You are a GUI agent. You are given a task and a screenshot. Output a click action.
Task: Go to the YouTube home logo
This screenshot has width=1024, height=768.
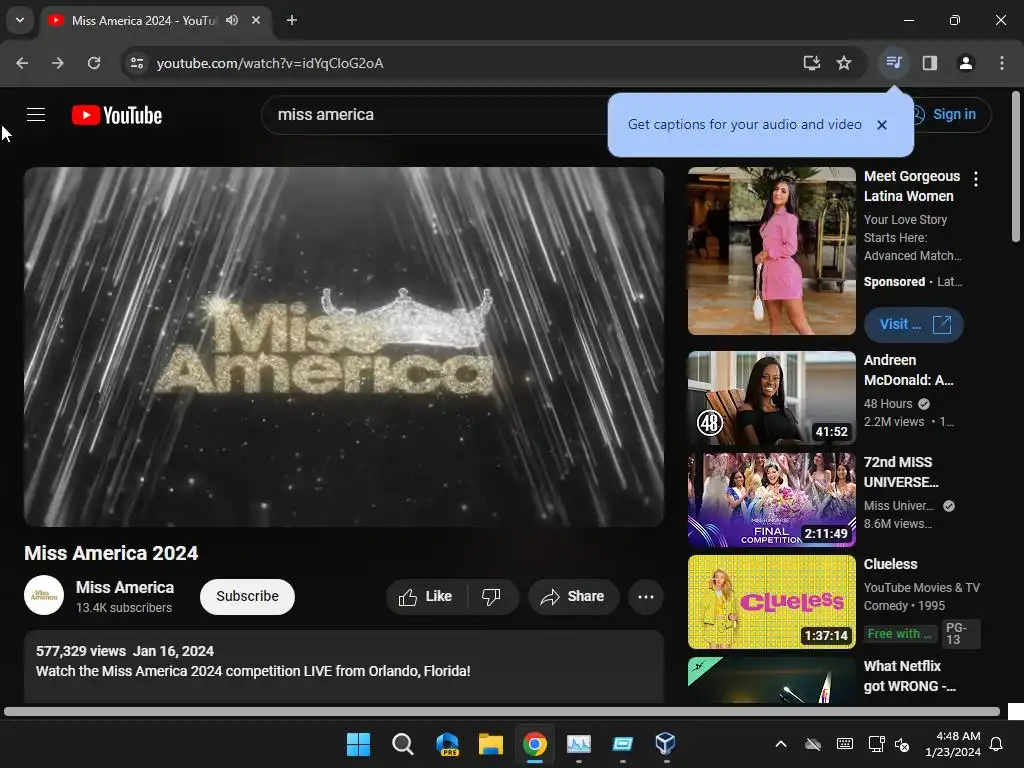point(117,115)
